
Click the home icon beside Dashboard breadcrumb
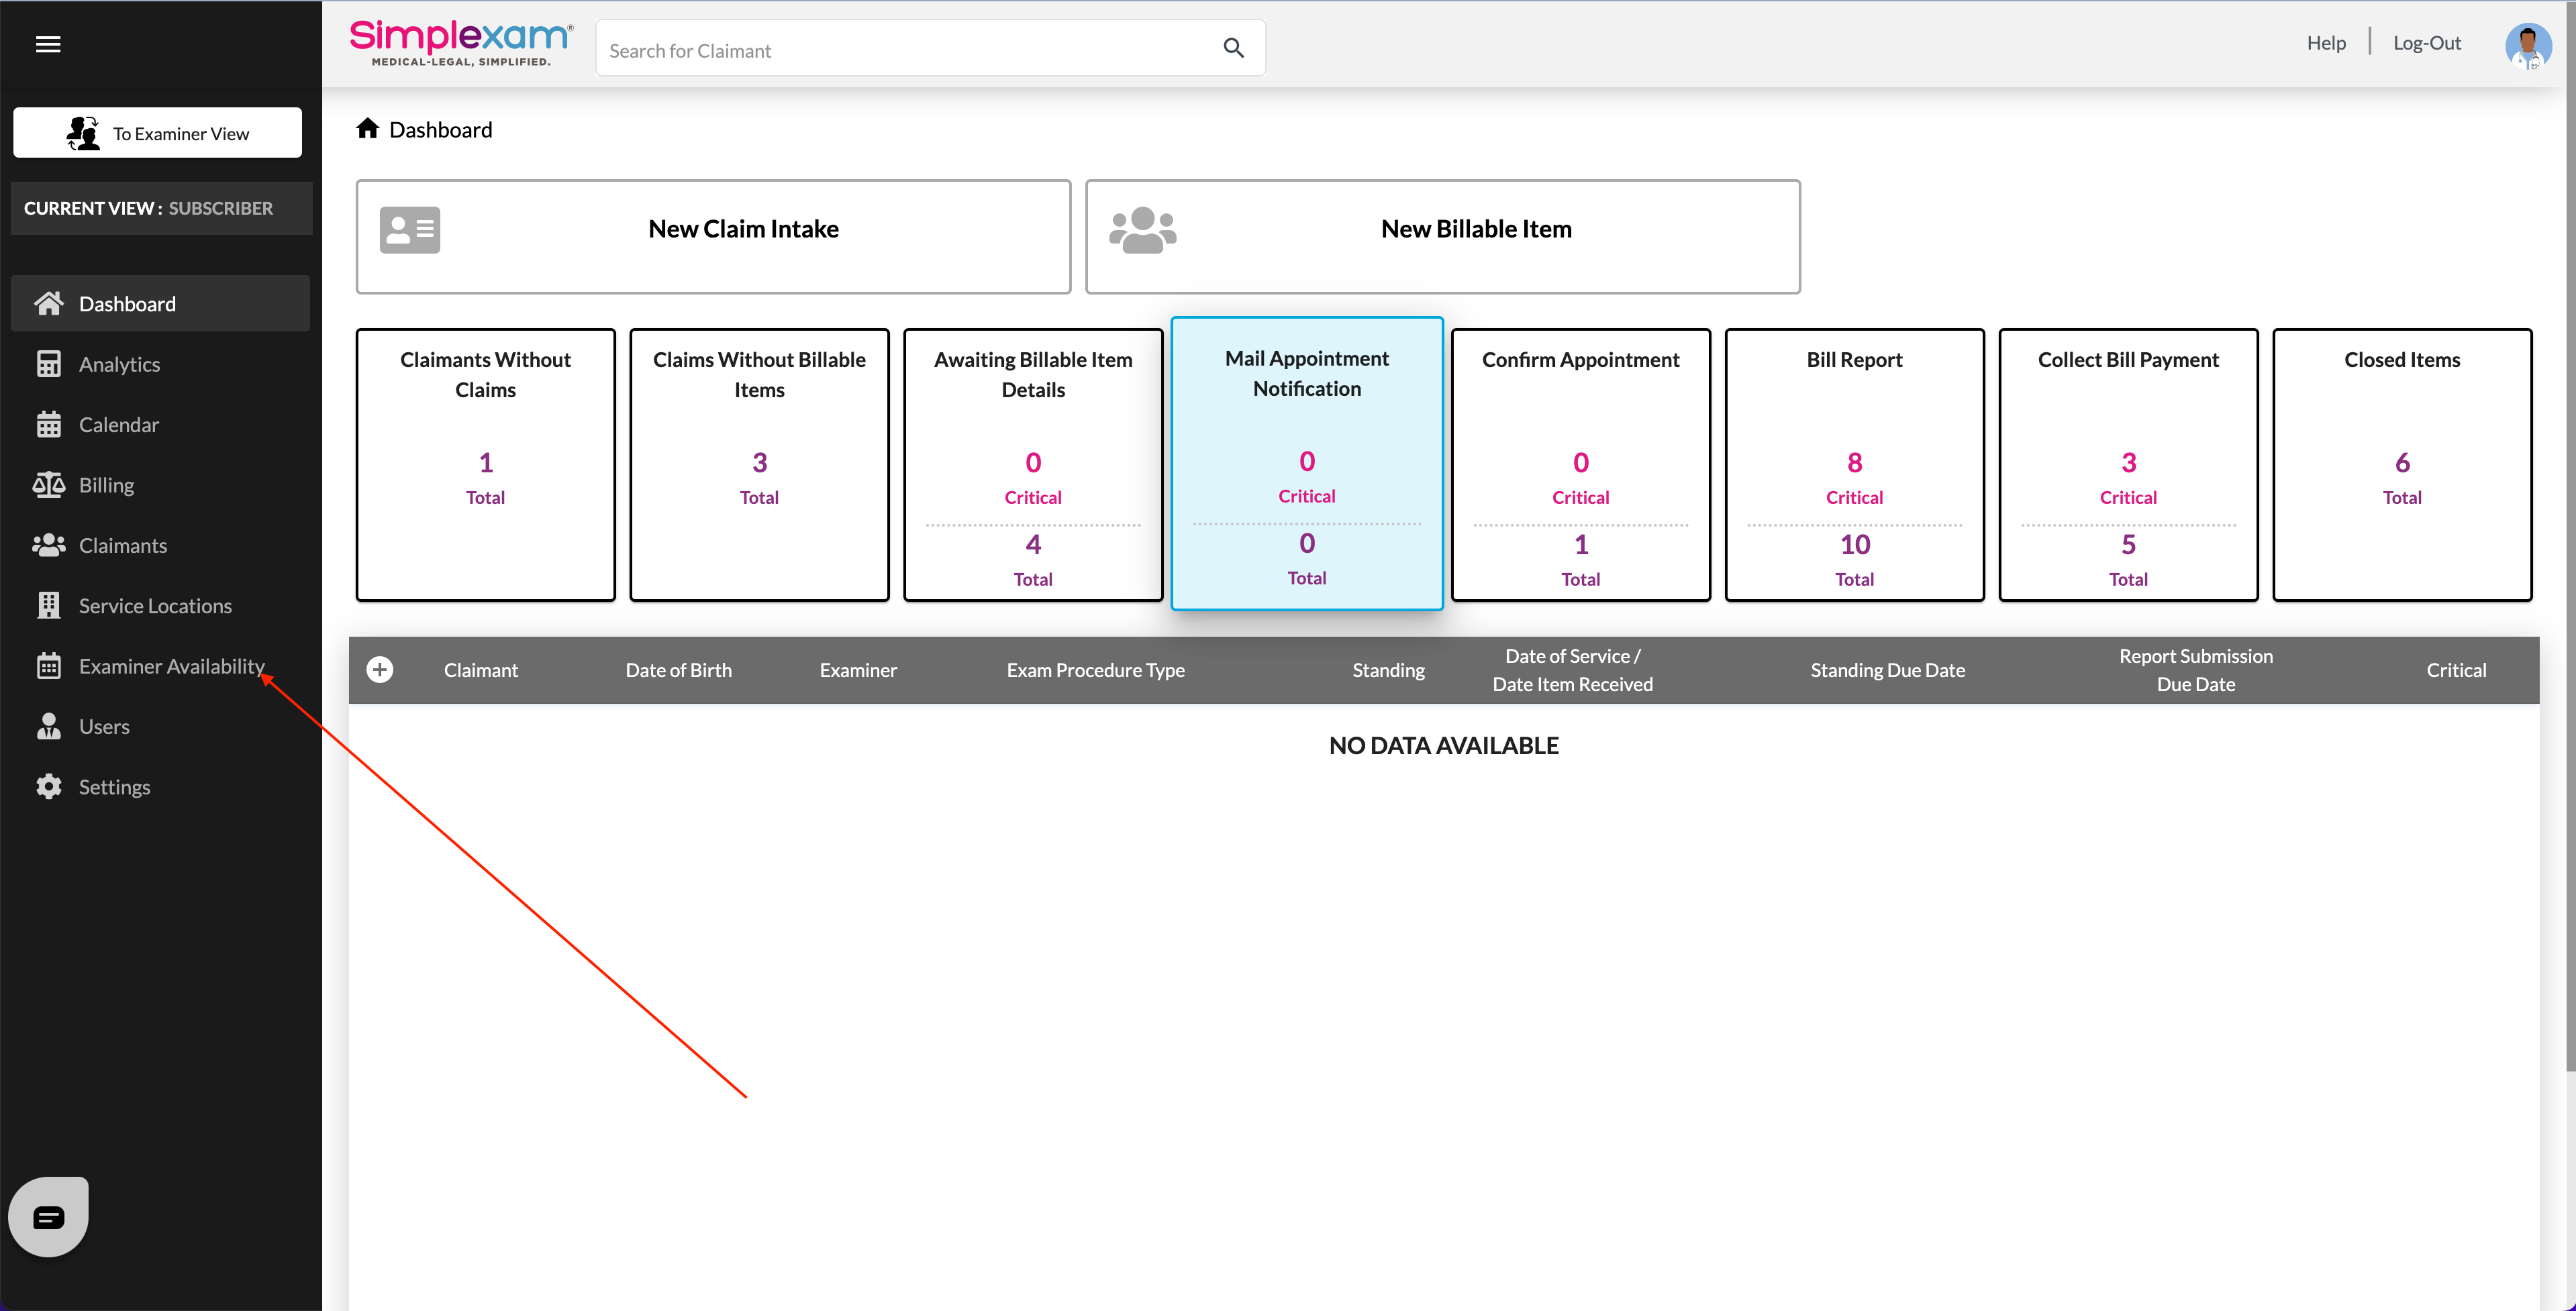point(367,129)
